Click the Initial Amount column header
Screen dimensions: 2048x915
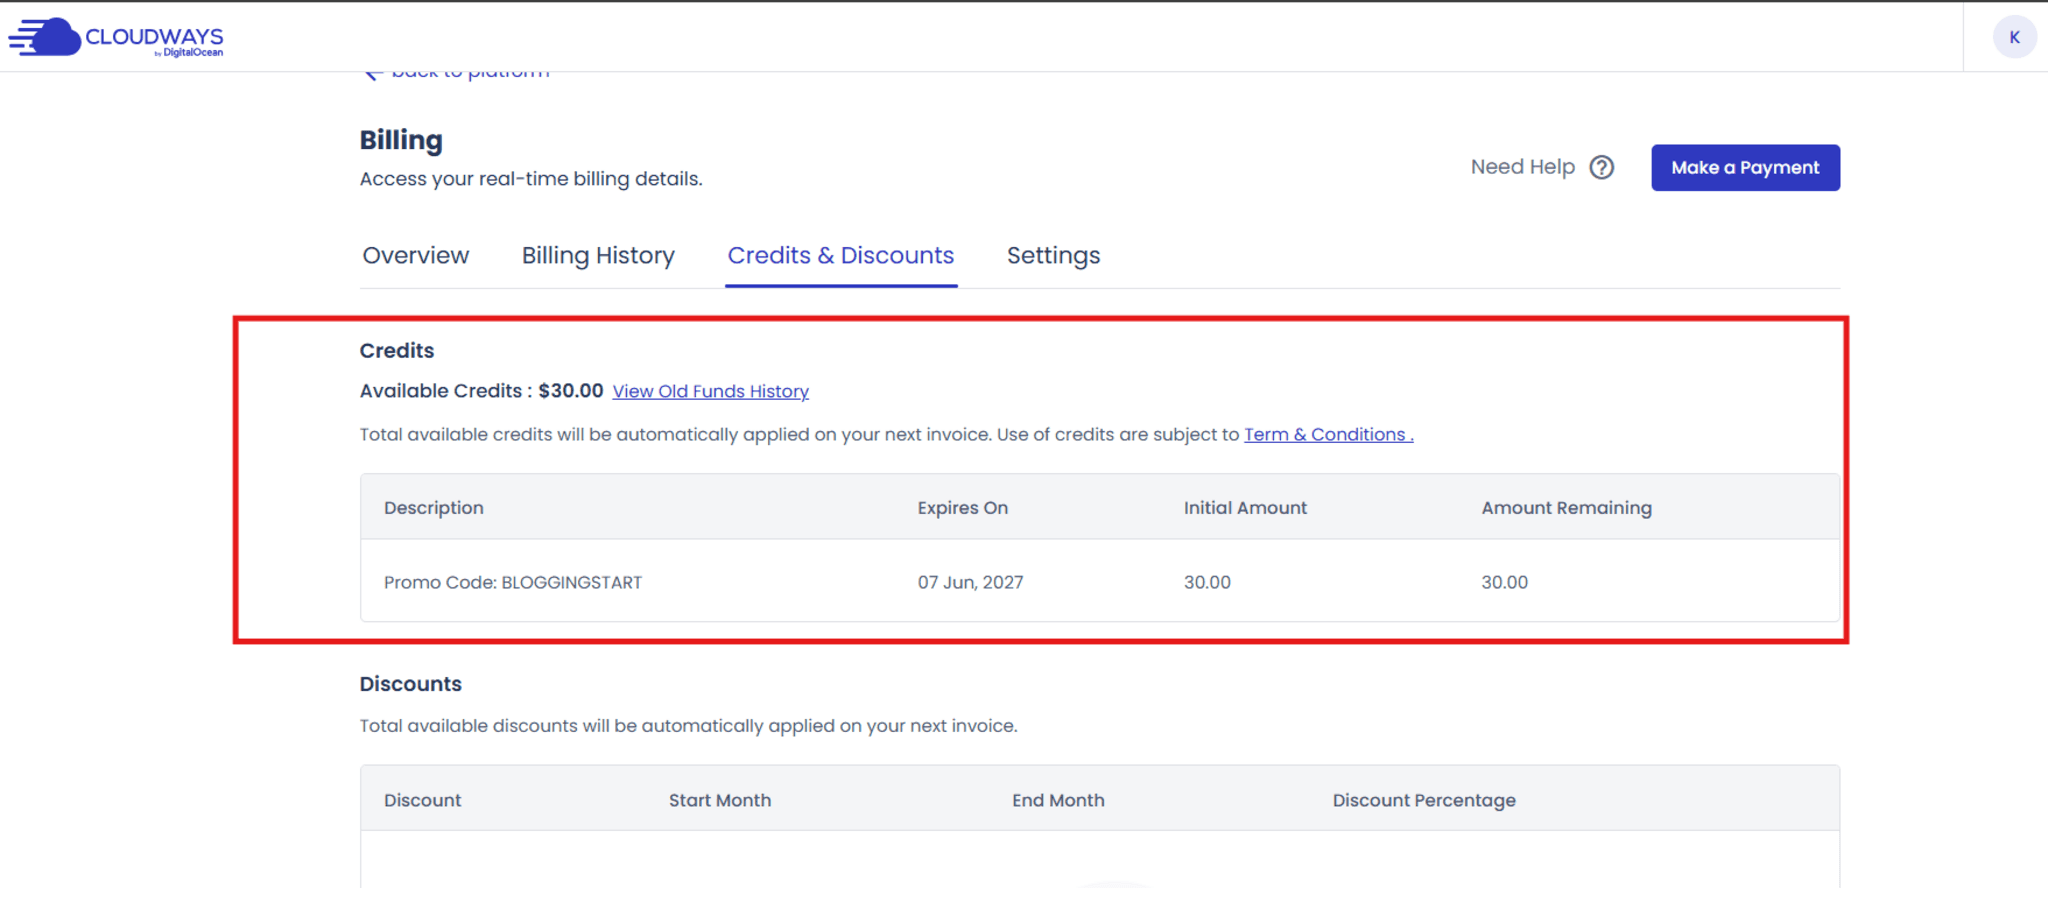coord(1245,508)
